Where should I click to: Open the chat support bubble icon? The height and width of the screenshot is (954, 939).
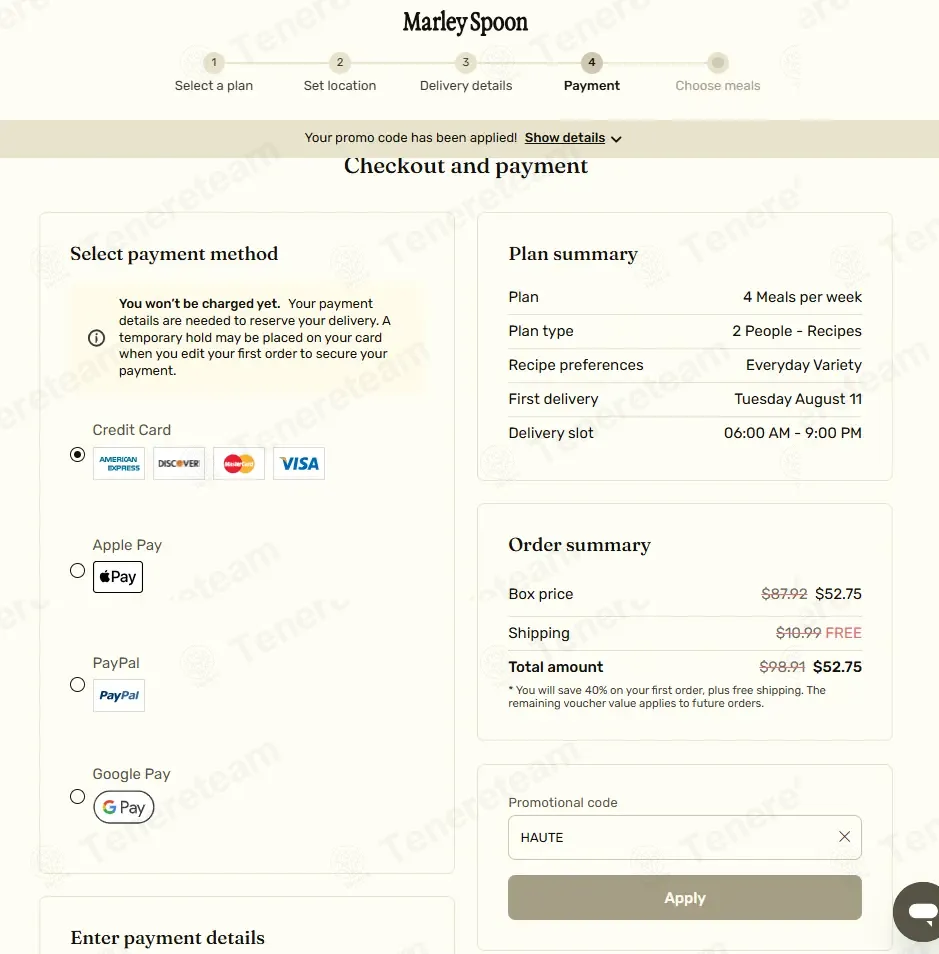(x=919, y=911)
